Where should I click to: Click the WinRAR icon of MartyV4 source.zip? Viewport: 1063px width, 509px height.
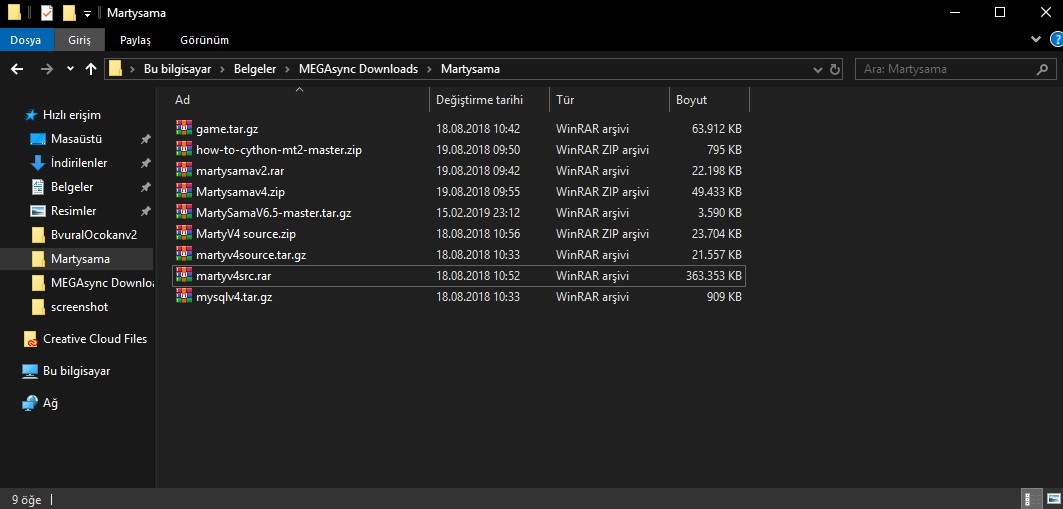click(184, 233)
